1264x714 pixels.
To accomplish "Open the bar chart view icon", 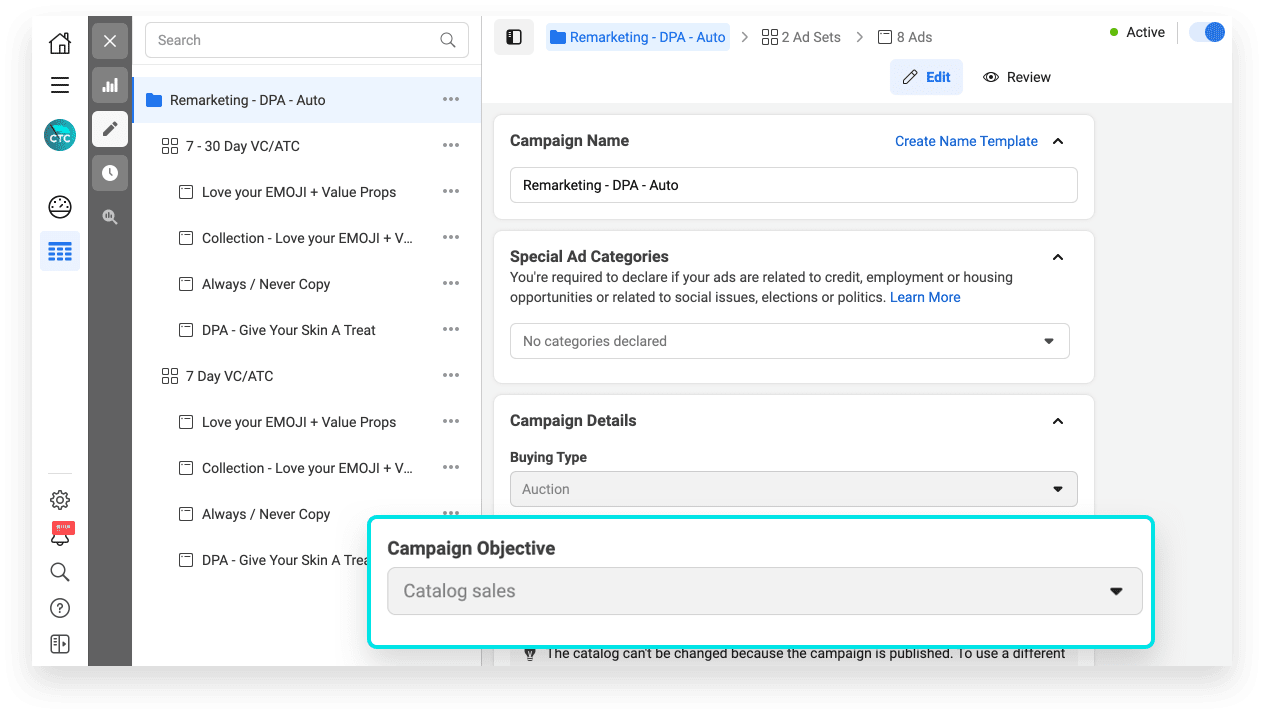I will click(110, 85).
